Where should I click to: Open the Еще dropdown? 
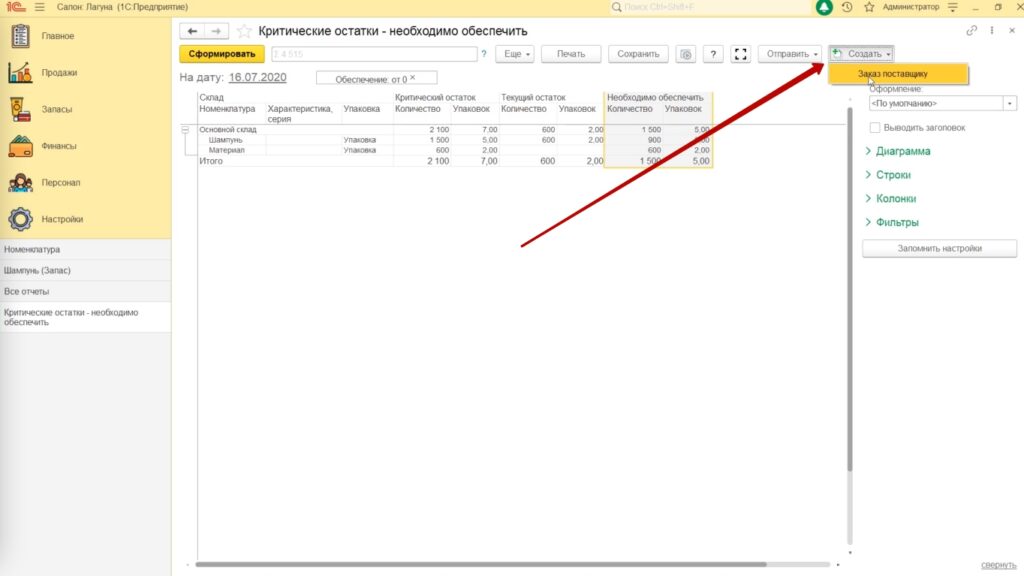click(x=515, y=54)
